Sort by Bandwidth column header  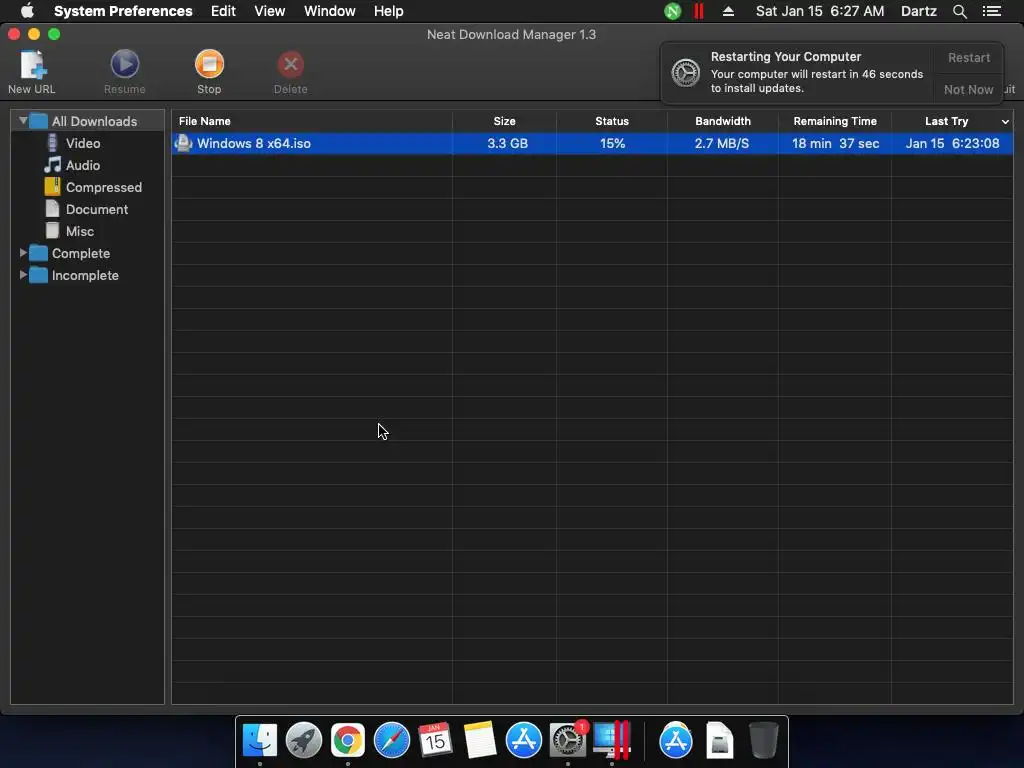(723, 121)
